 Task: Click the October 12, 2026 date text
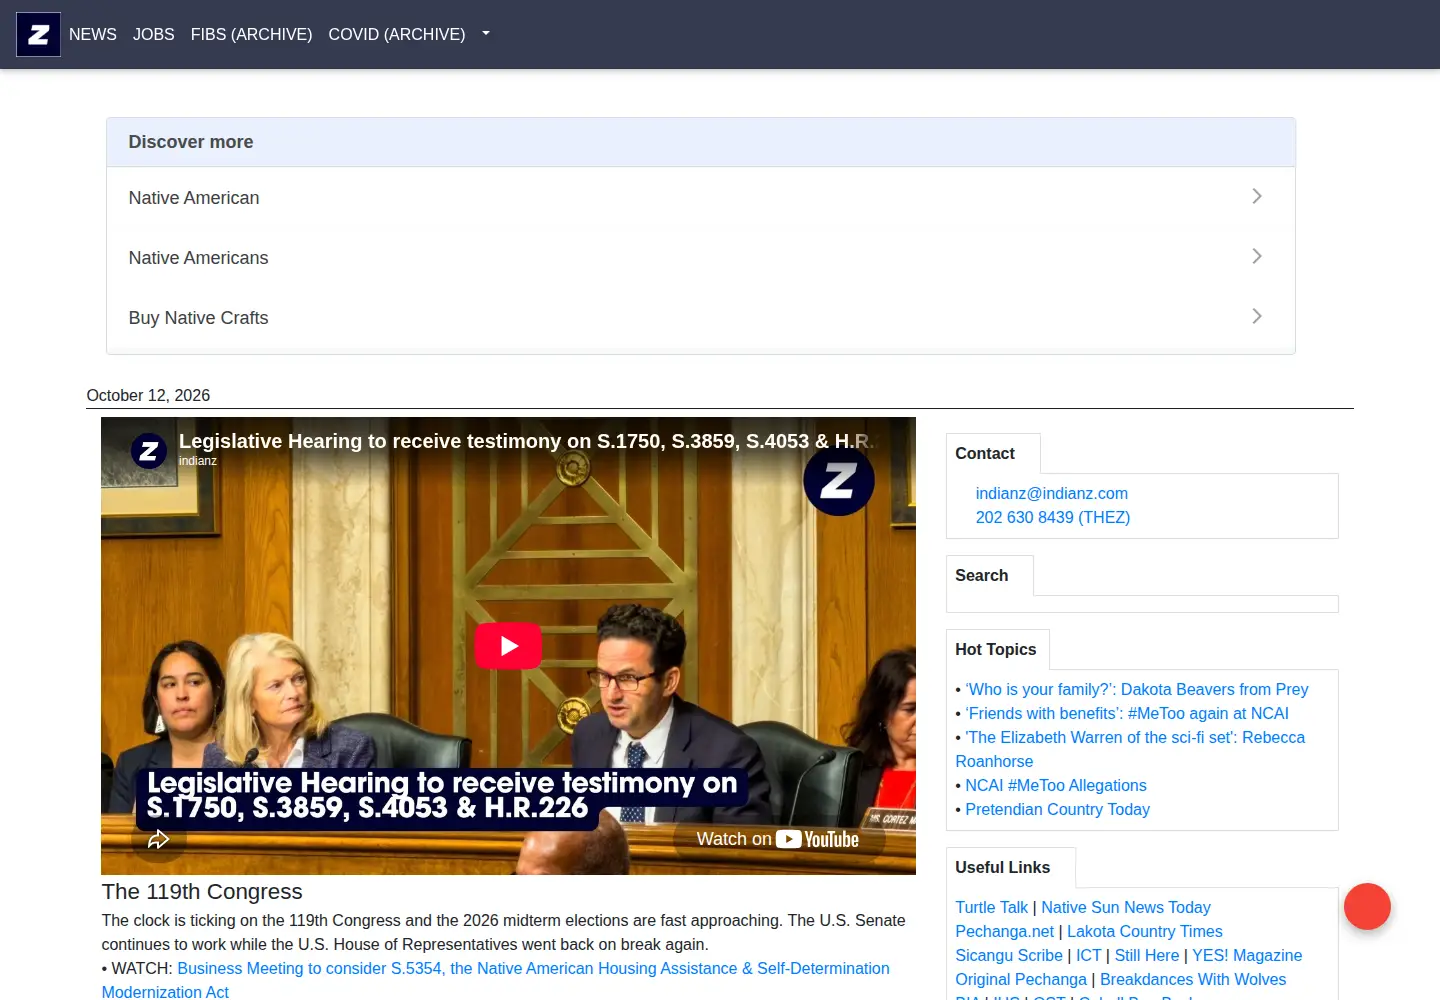point(148,395)
